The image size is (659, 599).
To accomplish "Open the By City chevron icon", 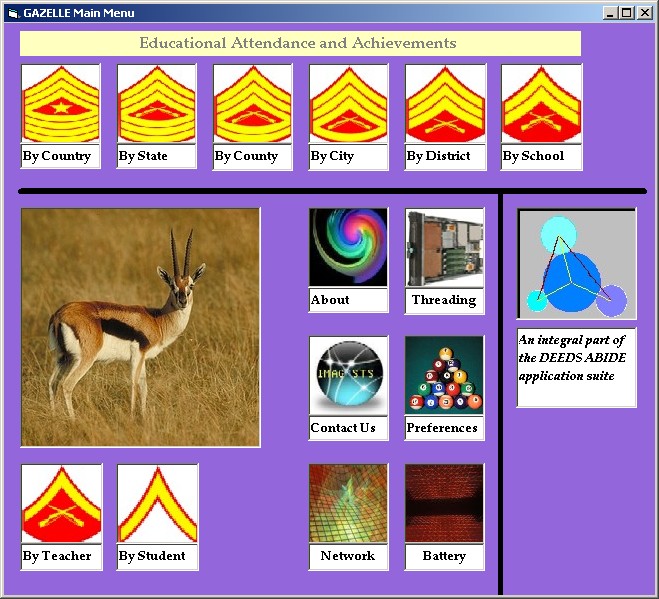I will [x=349, y=104].
